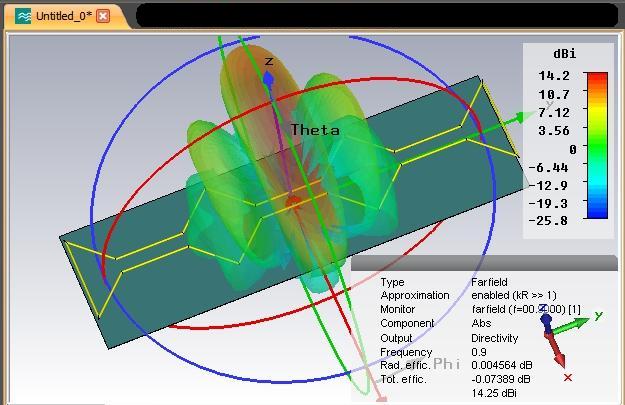Click the 3.56 scale label
This screenshot has width=625, height=405.
[x=554, y=131]
